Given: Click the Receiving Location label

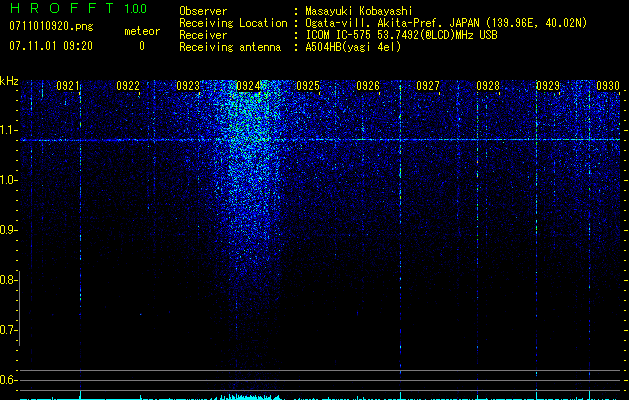Looking at the screenshot, I should (x=233, y=23).
